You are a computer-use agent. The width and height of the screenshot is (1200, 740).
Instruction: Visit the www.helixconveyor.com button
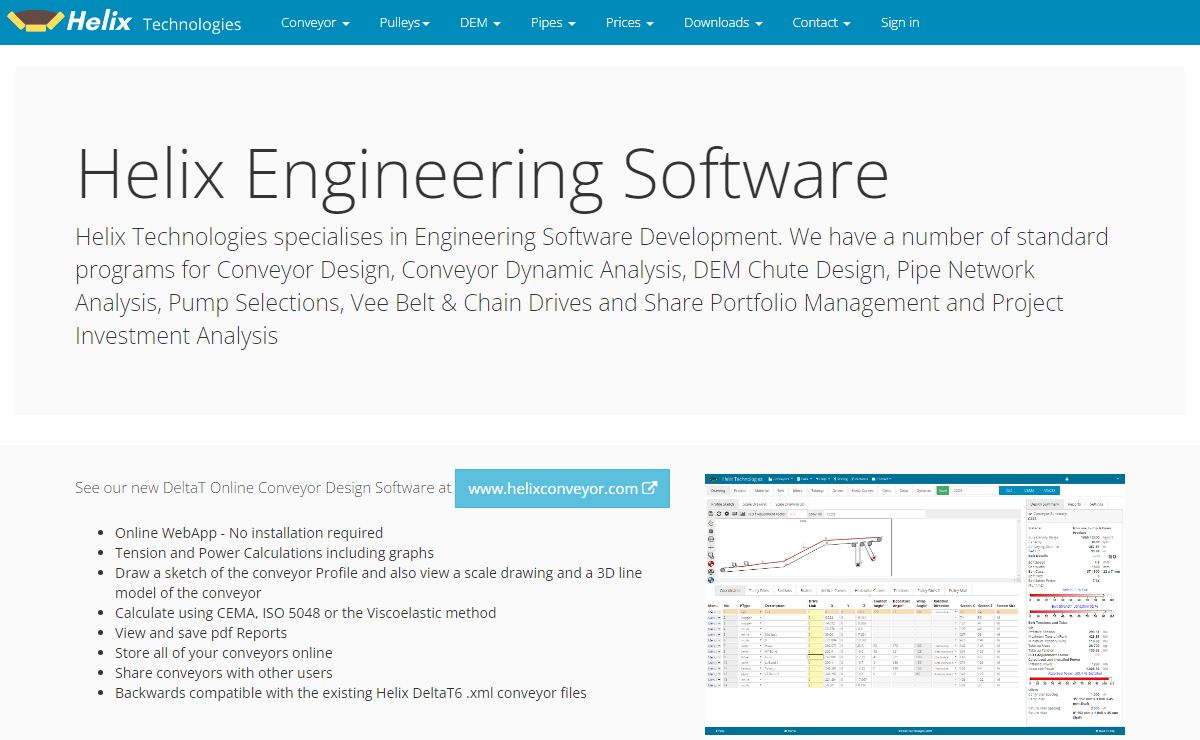click(x=562, y=488)
